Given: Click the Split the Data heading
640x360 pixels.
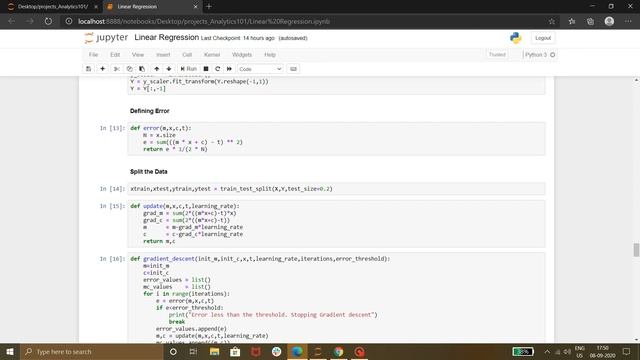Looking at the screenshot, I should click(149, 172).
